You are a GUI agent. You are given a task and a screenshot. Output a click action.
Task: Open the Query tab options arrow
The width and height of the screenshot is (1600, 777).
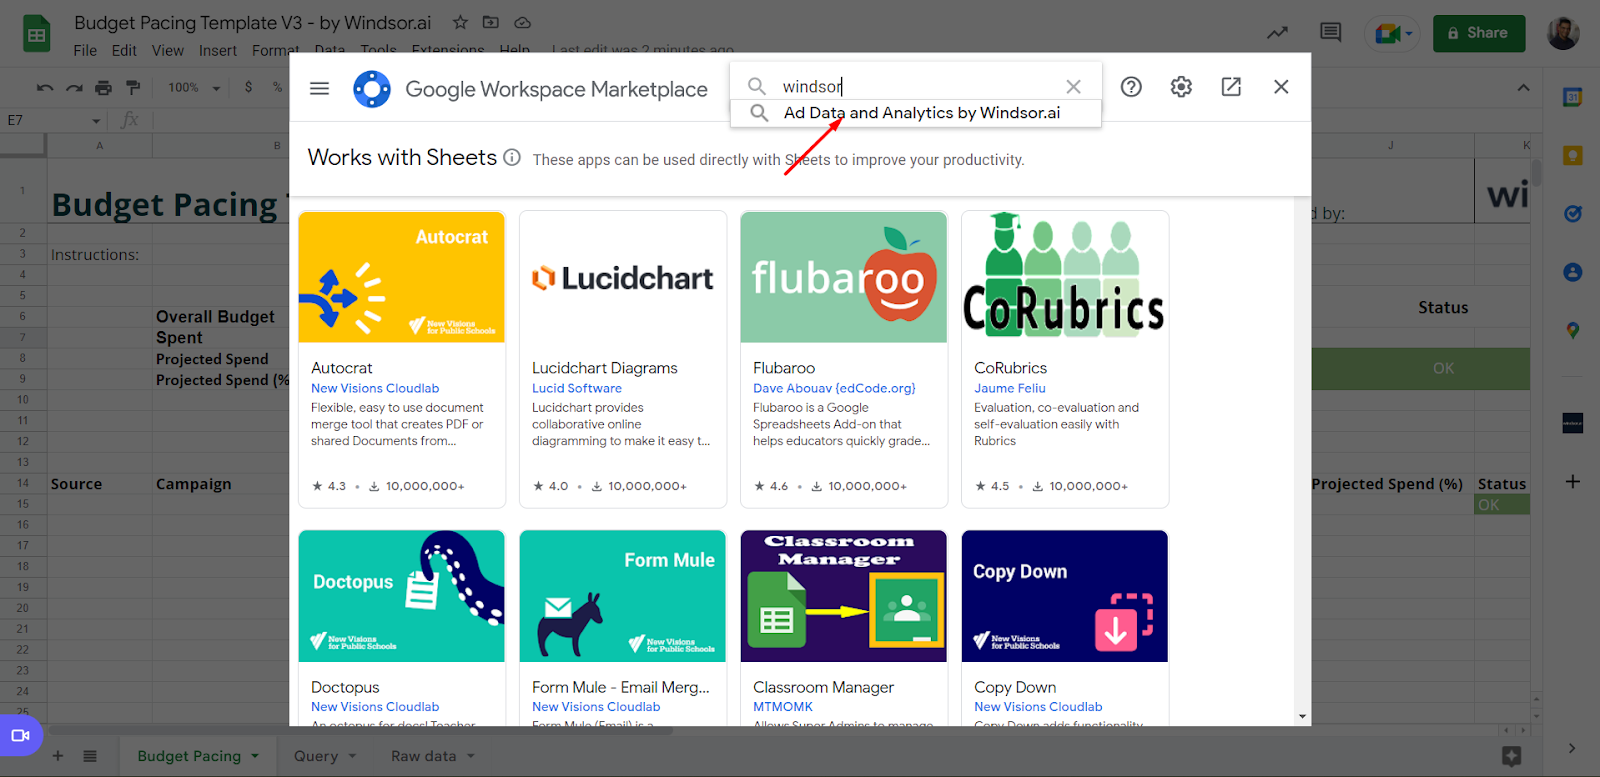(x=352, y=756)
